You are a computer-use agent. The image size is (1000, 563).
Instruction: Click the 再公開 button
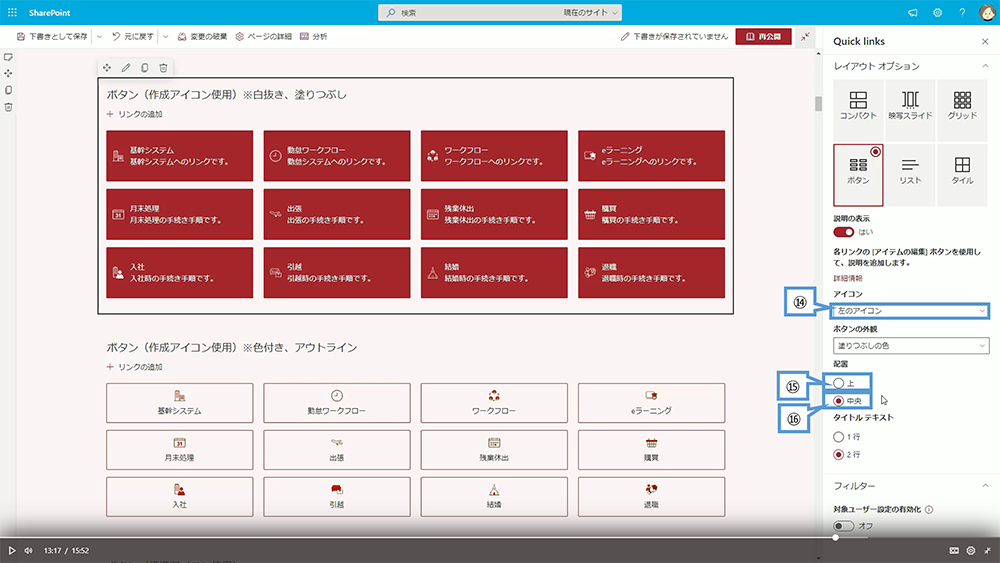[764, 36]
